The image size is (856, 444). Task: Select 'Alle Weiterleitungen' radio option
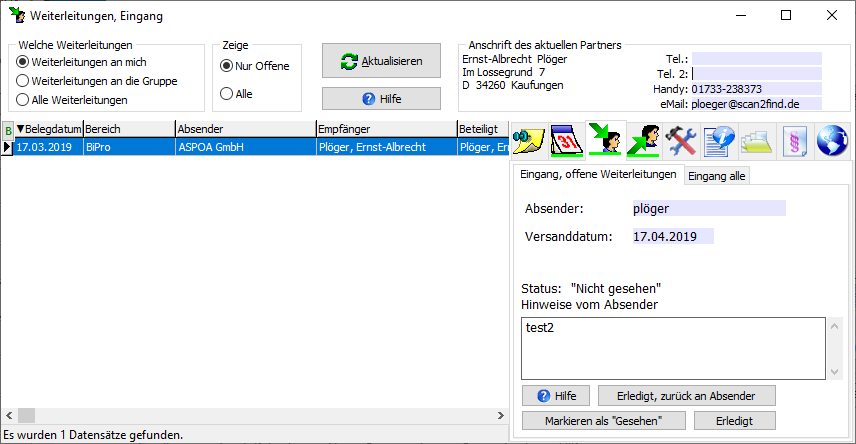click(x=72, y=100)
